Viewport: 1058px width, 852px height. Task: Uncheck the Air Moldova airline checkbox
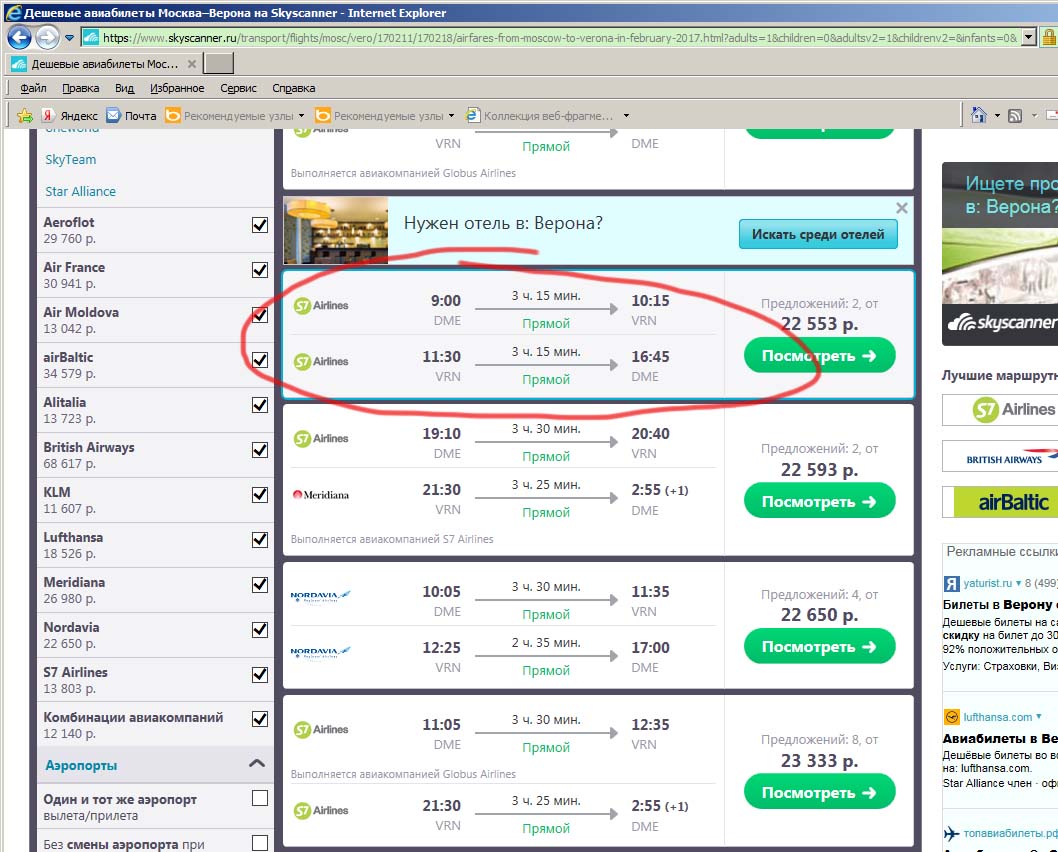260,315
